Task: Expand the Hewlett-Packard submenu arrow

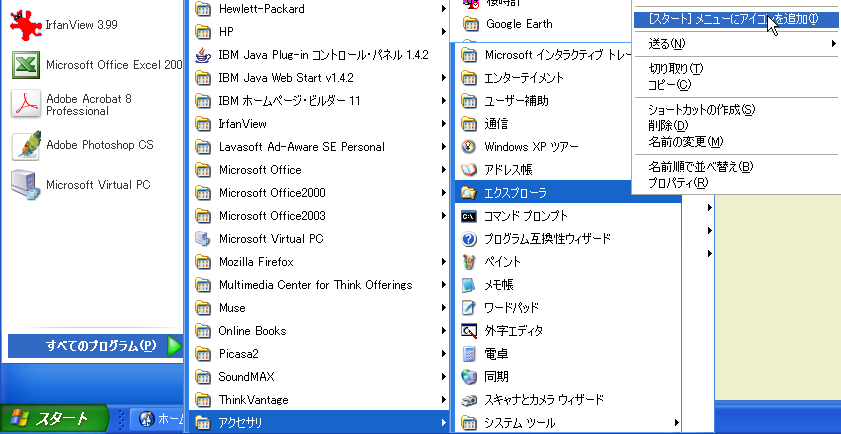Action: click(x=444, y=9)
